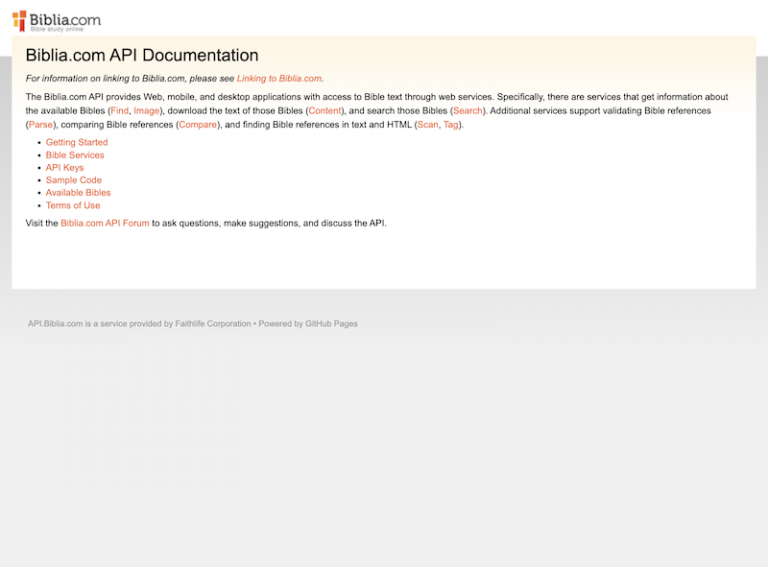Image resolution: width=768 pixels, height=567 pixels.
Task: Open the Linking to Biblia.com link
Action: [279, 78]
